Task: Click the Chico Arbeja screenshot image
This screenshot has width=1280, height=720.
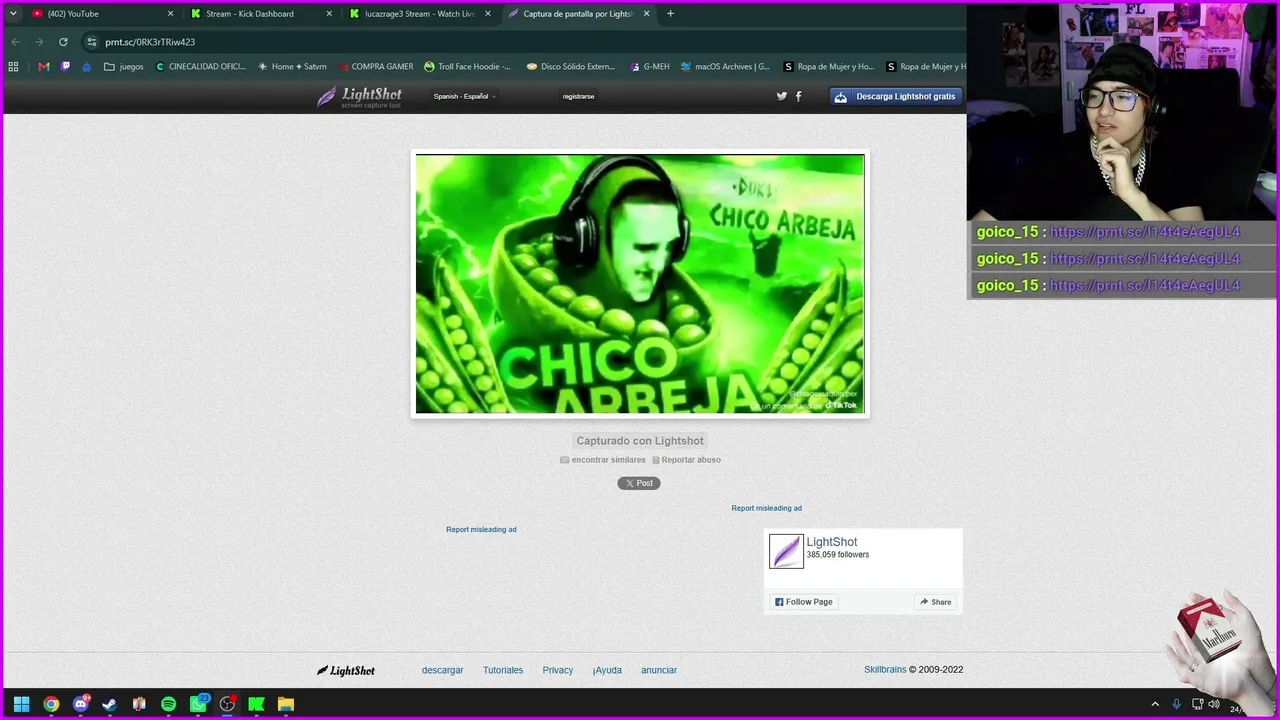Action: pos(640,283)
